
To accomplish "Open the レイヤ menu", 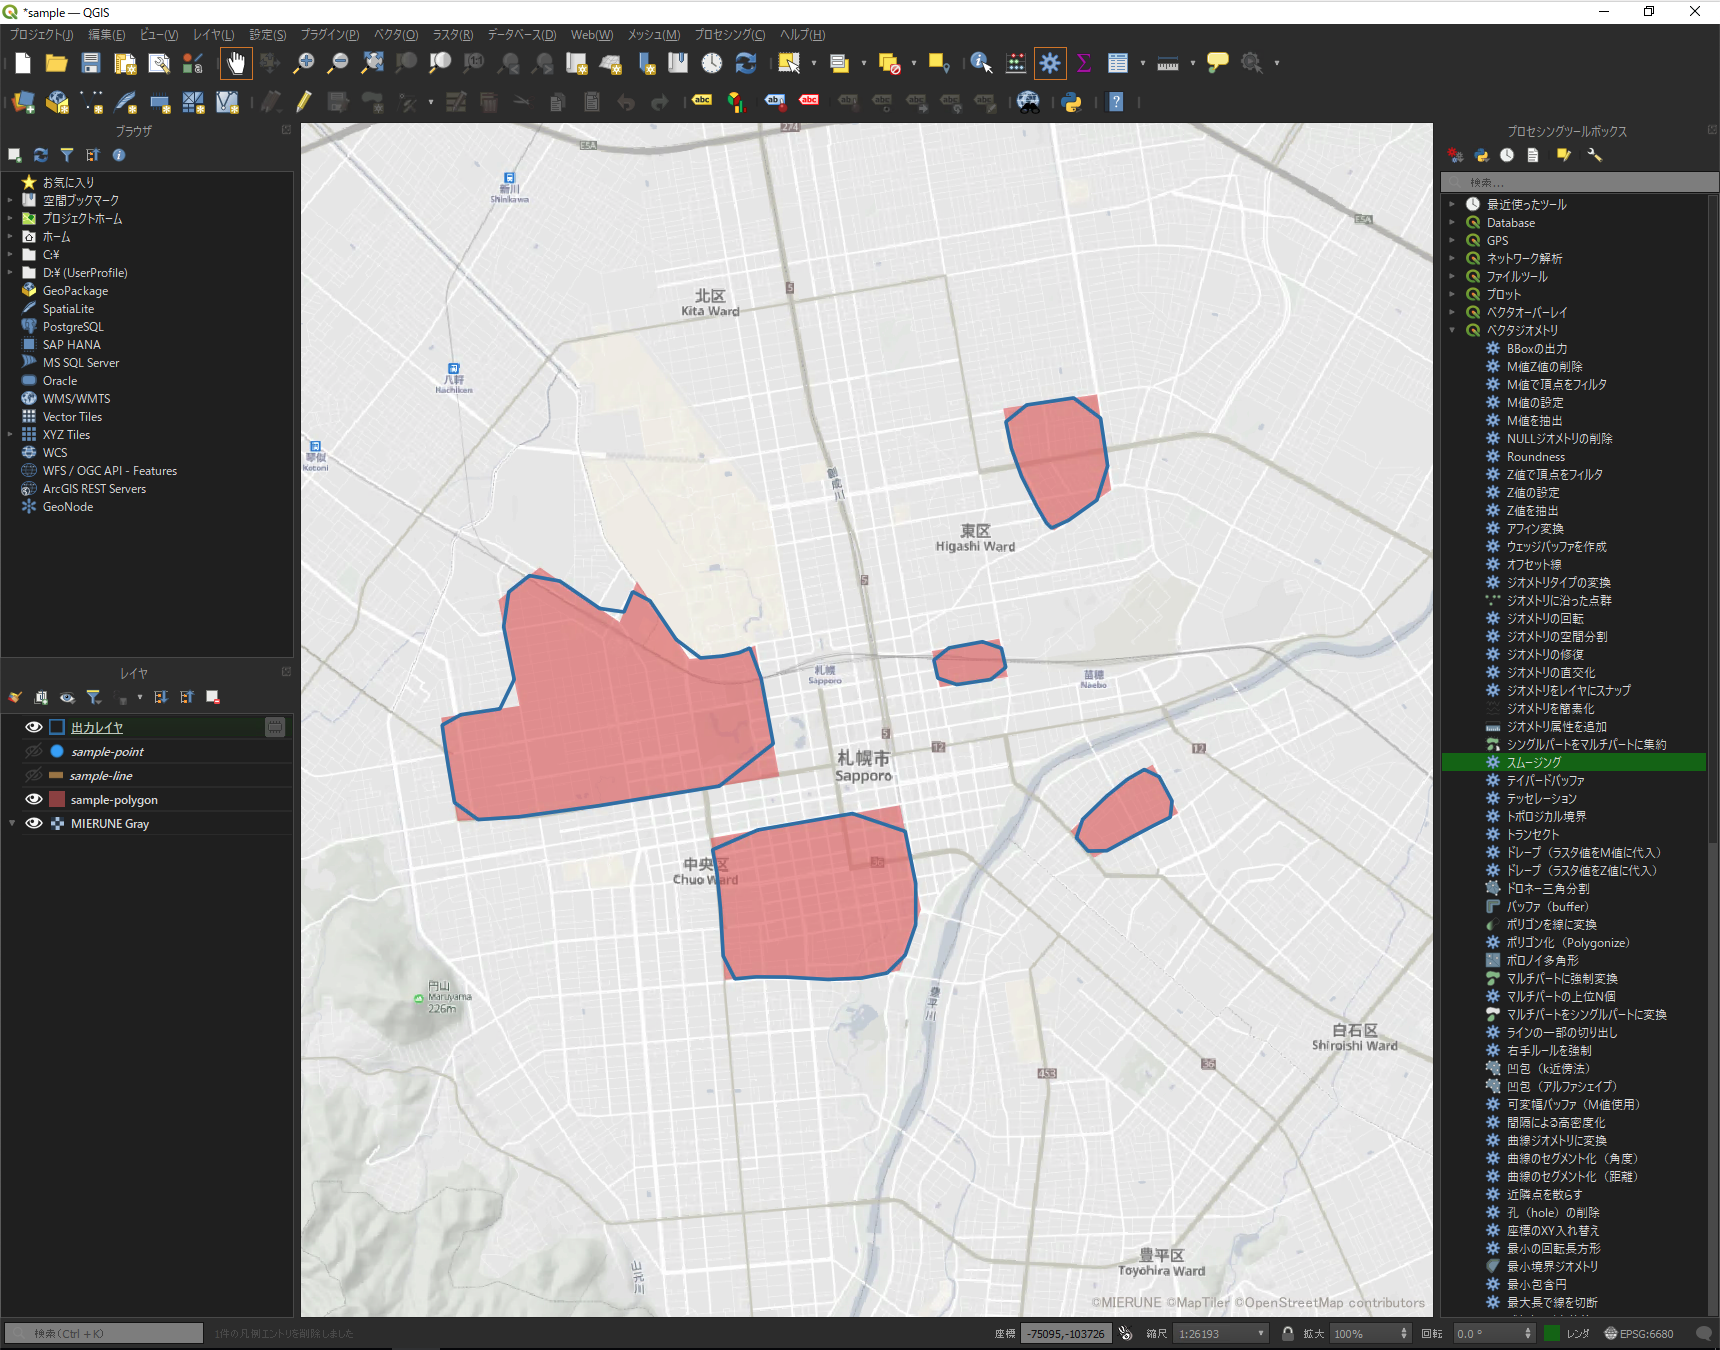I will point(214,35).
